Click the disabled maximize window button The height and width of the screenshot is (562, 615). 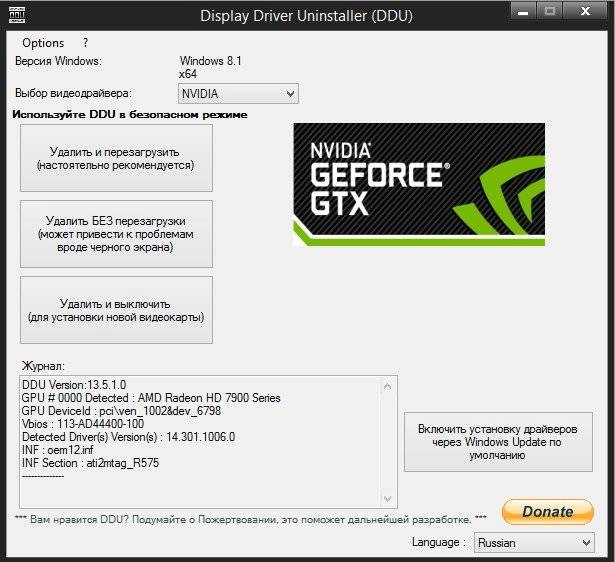pyautogui.click(x=549, y=11)
